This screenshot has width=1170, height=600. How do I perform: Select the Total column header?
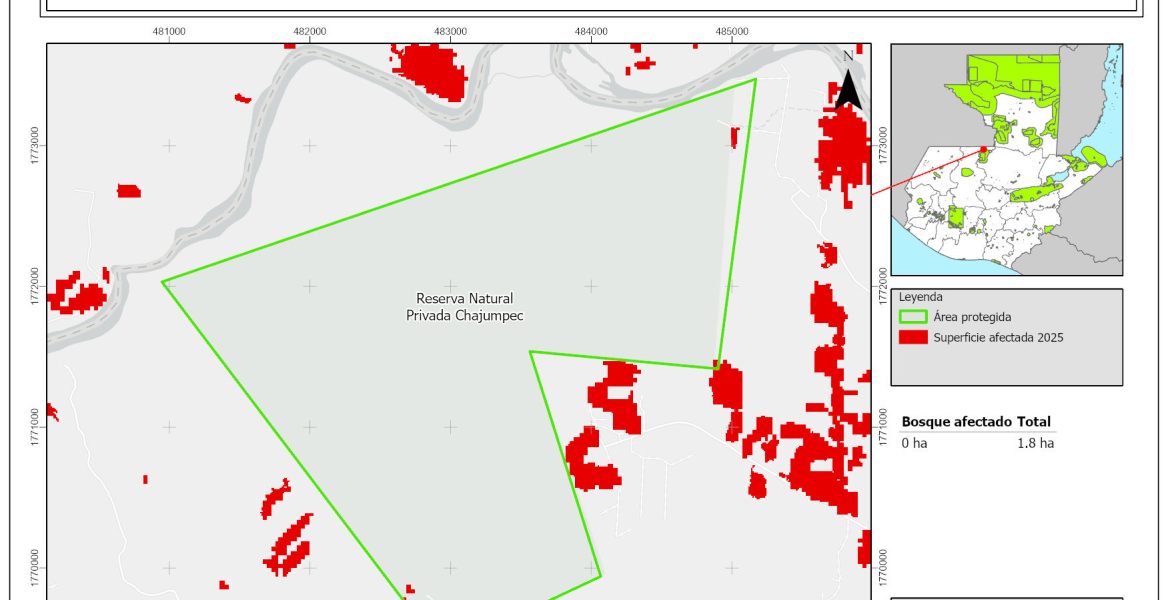pyautogui.click(x=1034, y=422)
